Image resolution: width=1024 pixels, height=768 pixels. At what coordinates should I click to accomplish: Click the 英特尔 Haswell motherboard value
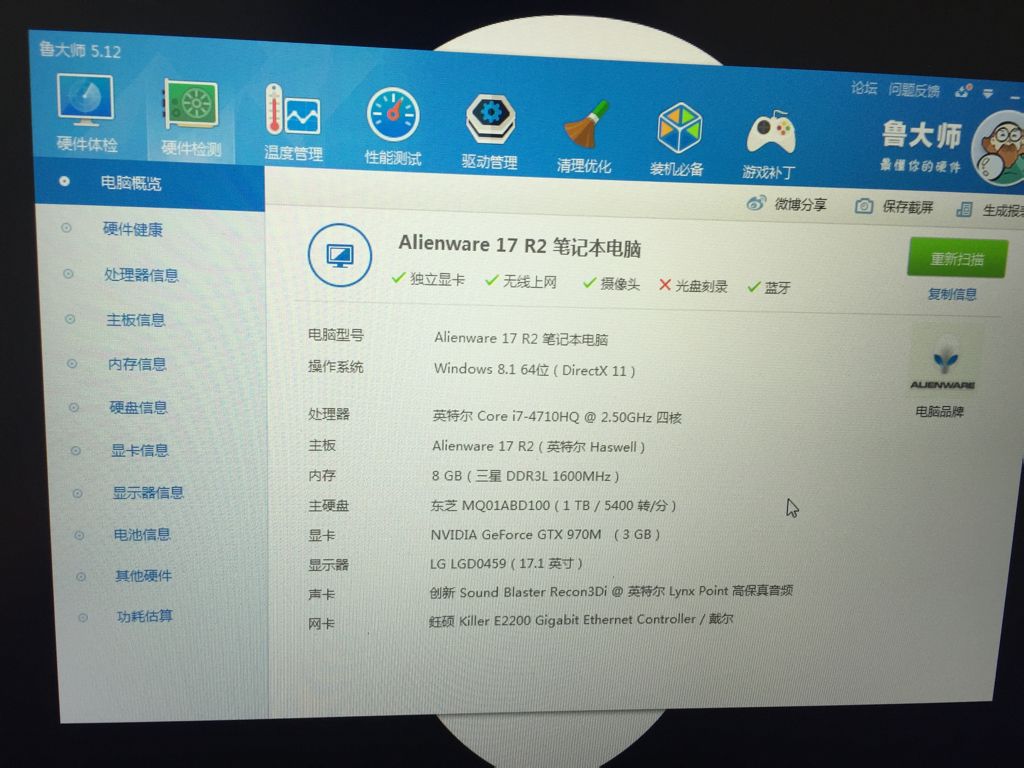click(538, 447)
